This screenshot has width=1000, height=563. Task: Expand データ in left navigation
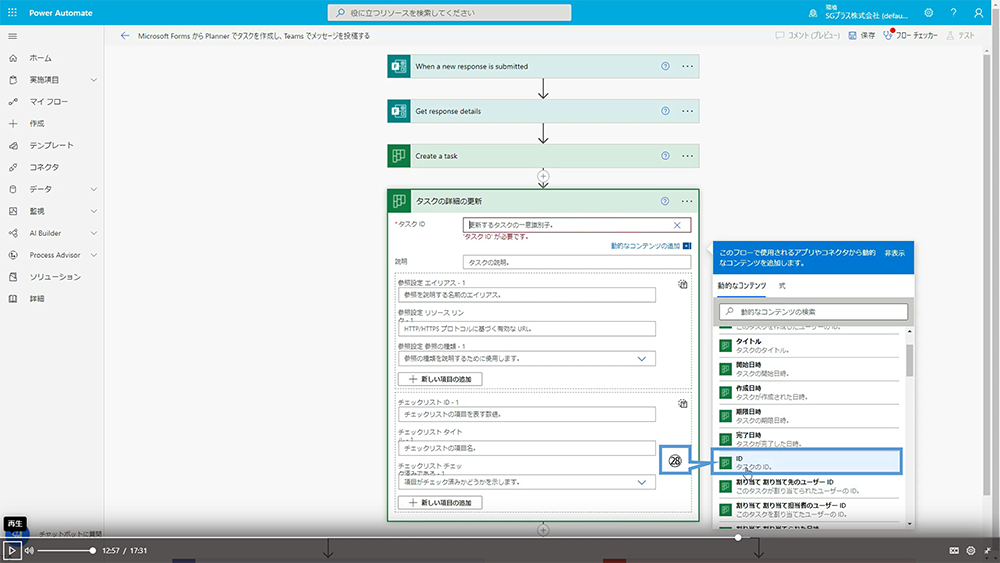click(94, 189)
